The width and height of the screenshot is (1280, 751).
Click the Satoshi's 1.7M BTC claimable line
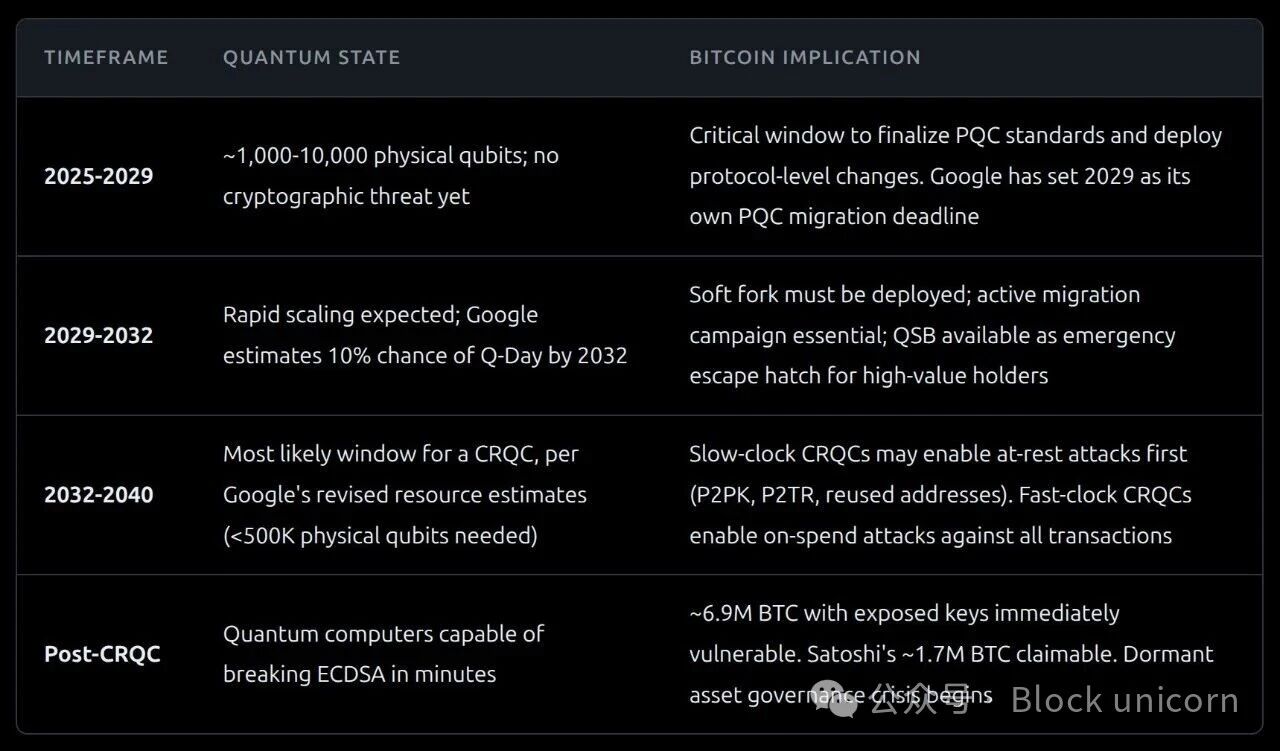pyautogui.click(x=950, y=654)
